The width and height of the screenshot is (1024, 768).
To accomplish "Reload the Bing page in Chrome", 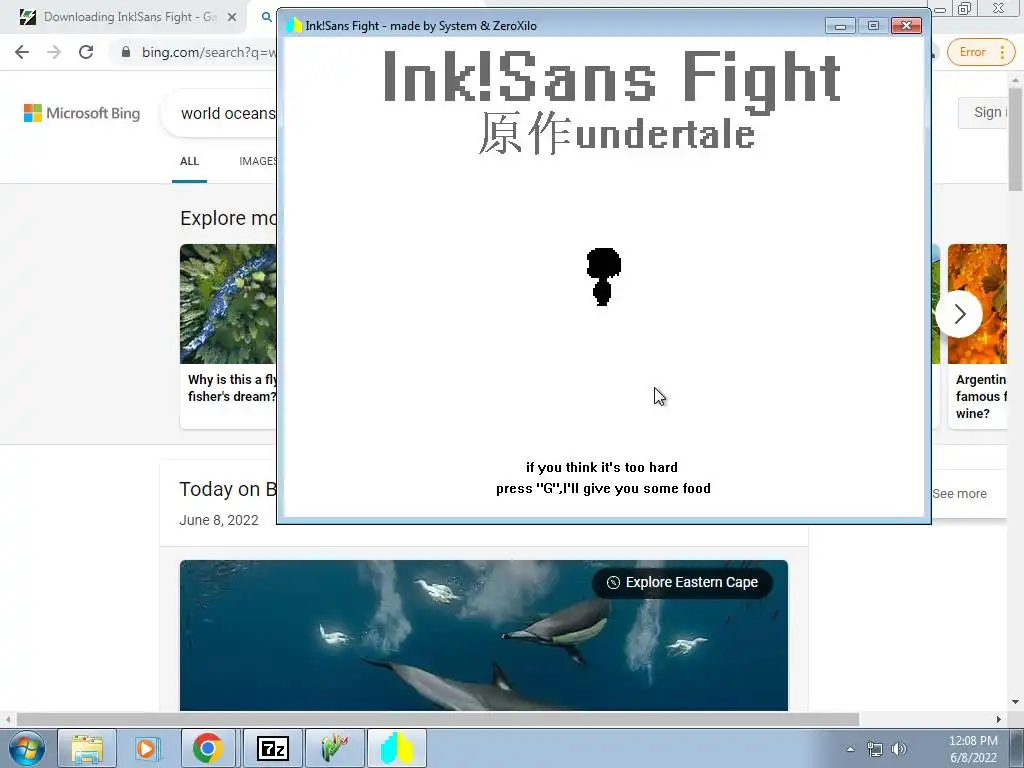I will (86, 52).
